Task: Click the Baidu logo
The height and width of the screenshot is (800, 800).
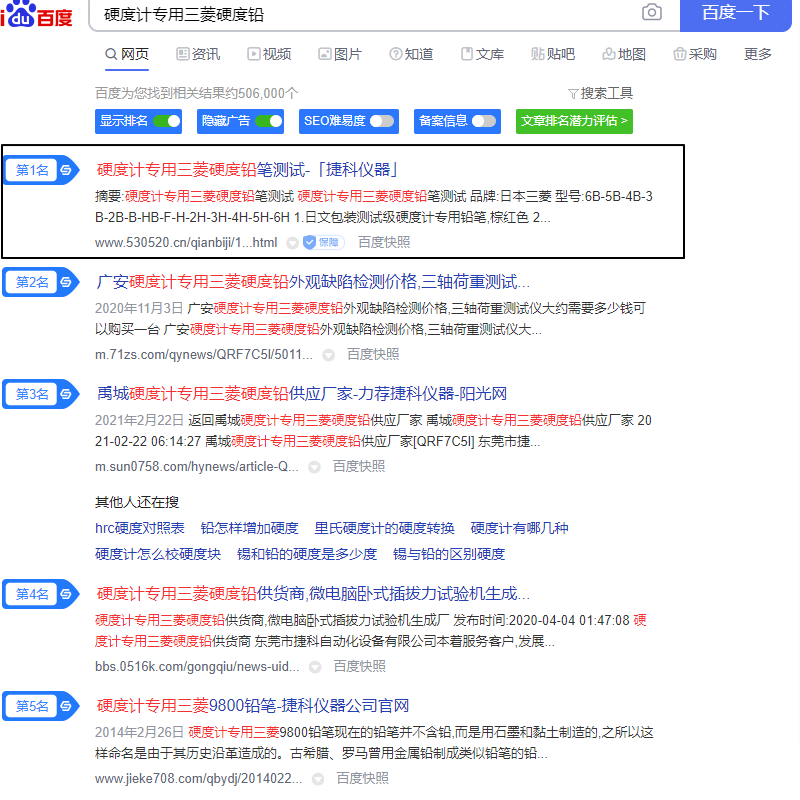Action: tap(37, 15)
